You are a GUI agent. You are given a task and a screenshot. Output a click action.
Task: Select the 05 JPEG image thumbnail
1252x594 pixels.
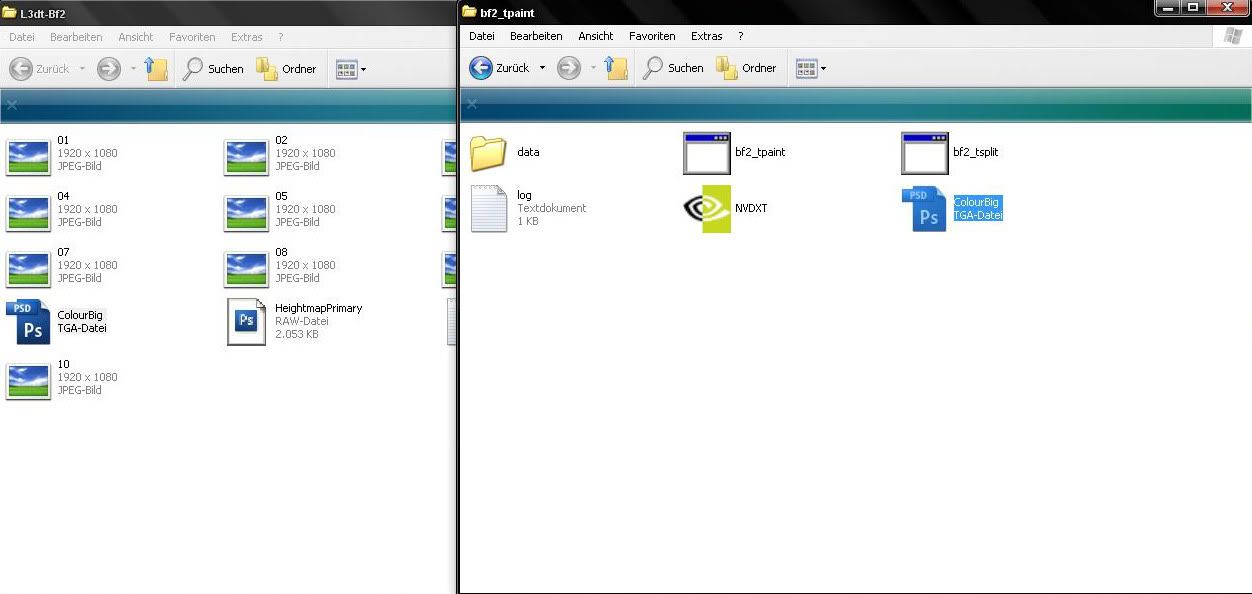[x=246, y=209]
